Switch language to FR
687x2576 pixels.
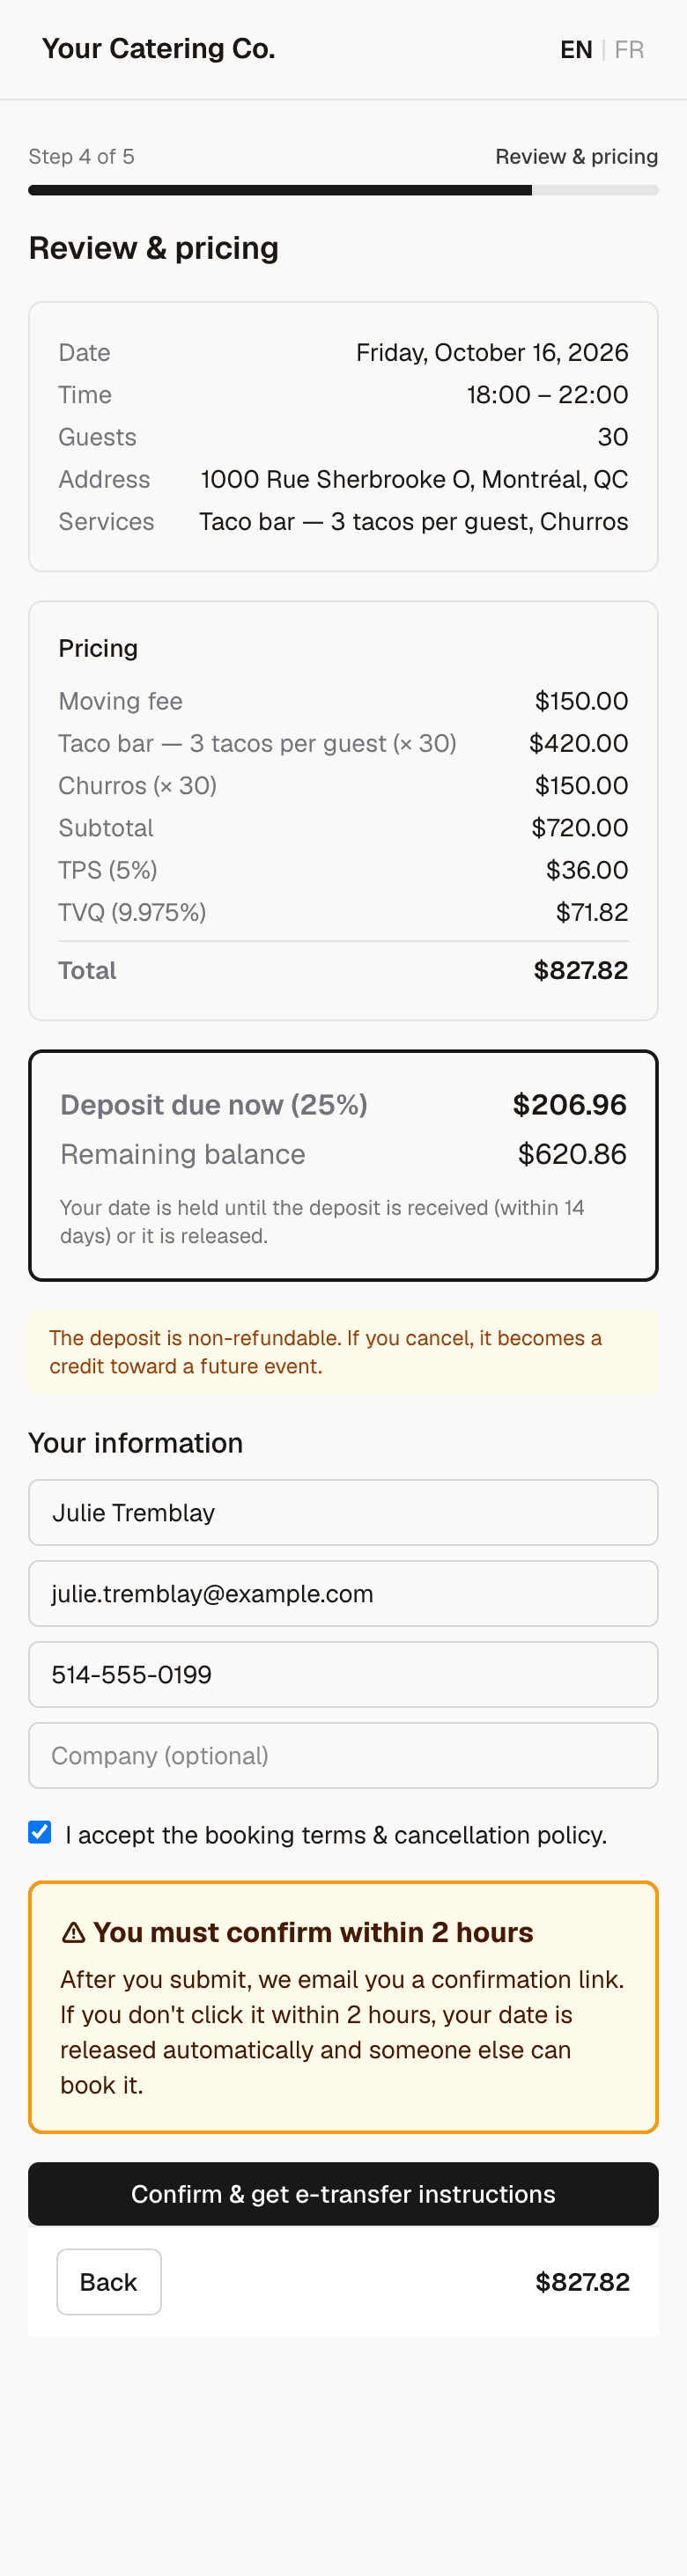[x=629, y=50]
